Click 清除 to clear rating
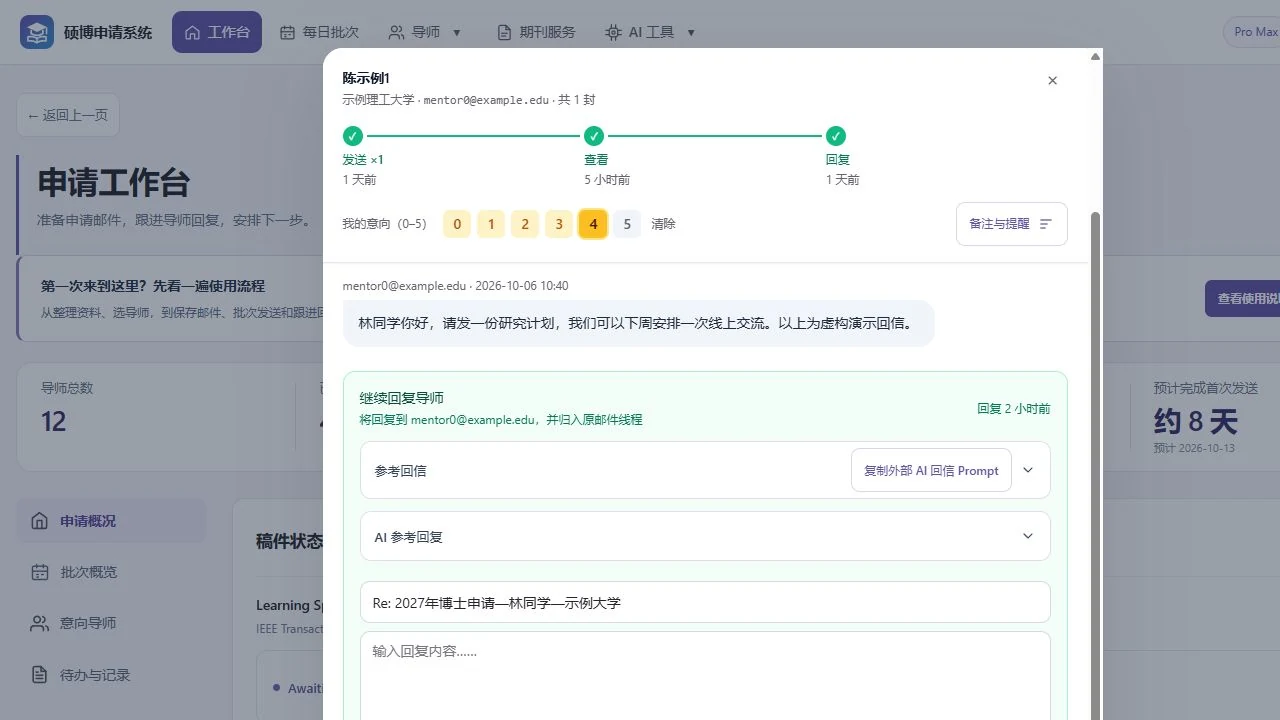1280x720 pixels. point(663,224)
